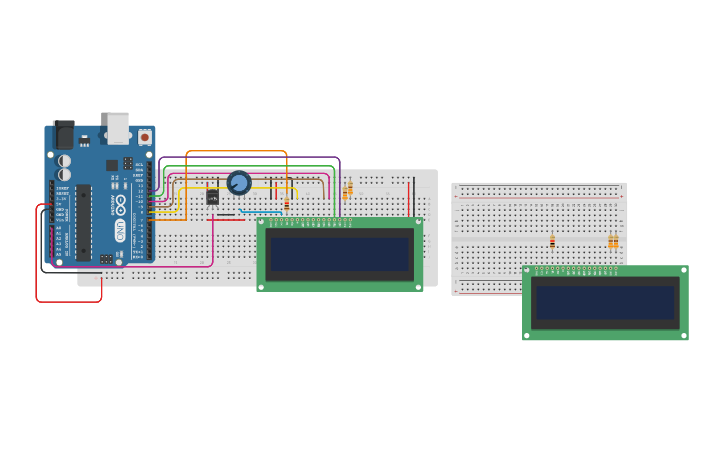Click the Arduino ATmega microcontroller chip
This screenshot has width=725, height=453.
[x=84, y=221]
